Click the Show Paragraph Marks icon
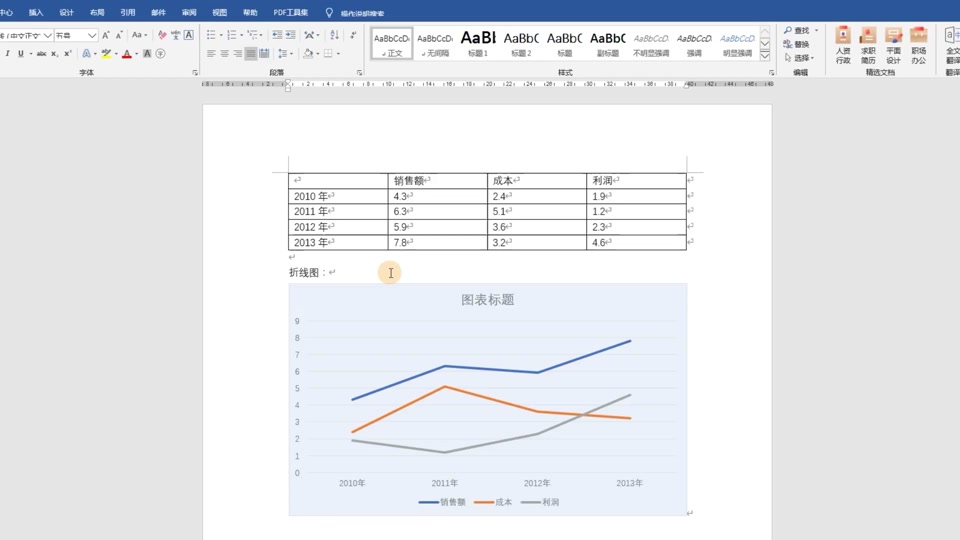The image size is (960, 540). pos(353,36)
